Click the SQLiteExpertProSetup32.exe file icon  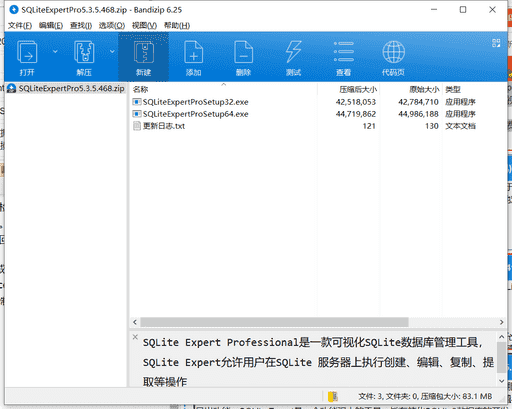tap(137, 102)
